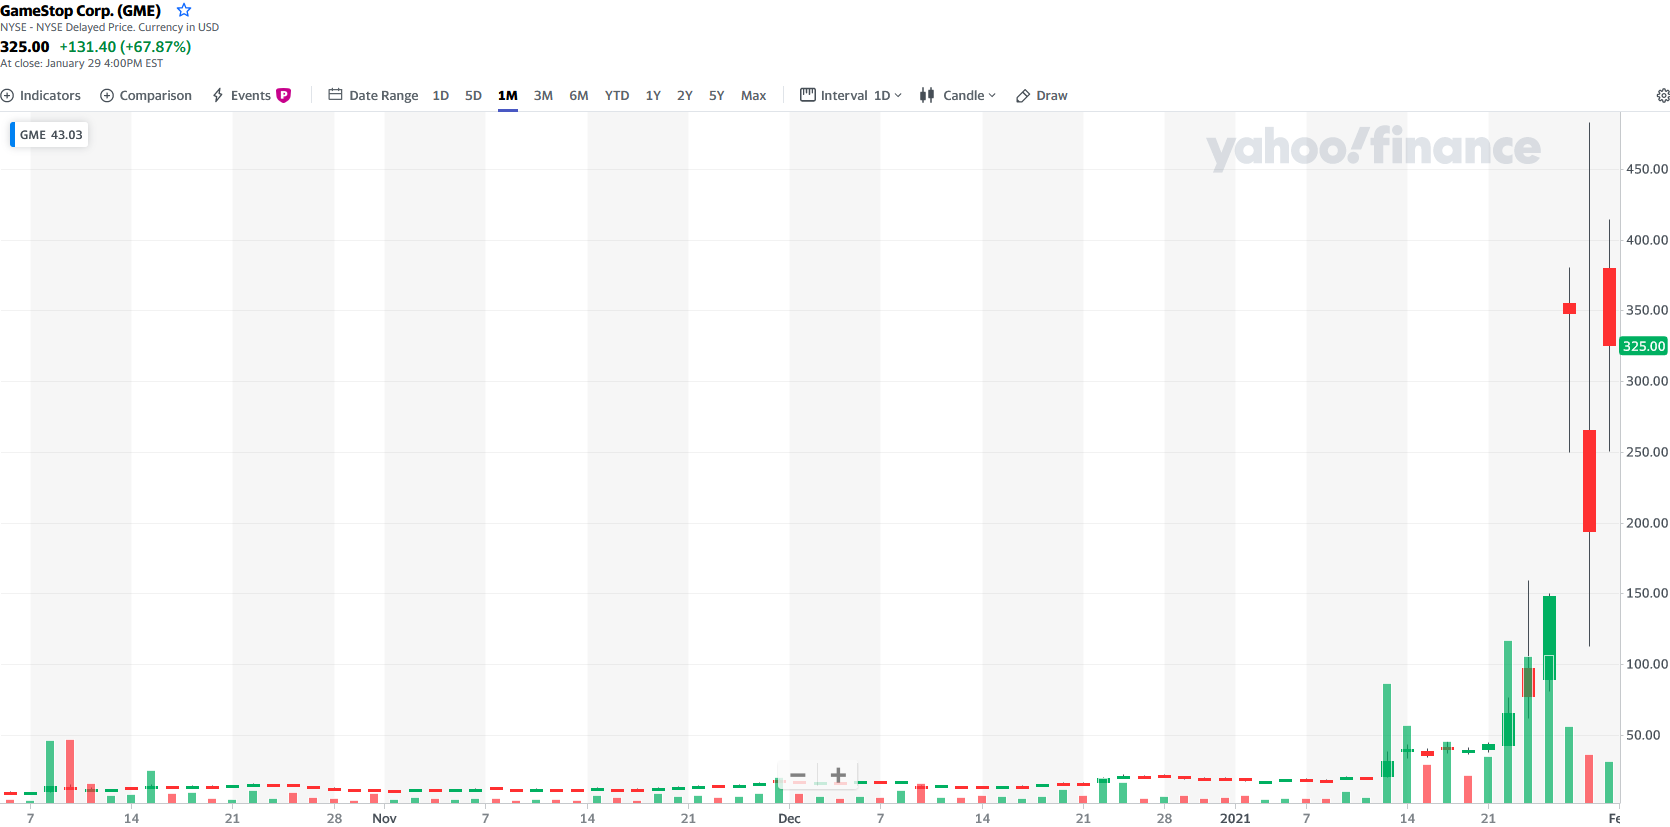Zoom in with the plus button
Image resolution: width=1670 pixels, height=827 pixels.
point(838,776)
